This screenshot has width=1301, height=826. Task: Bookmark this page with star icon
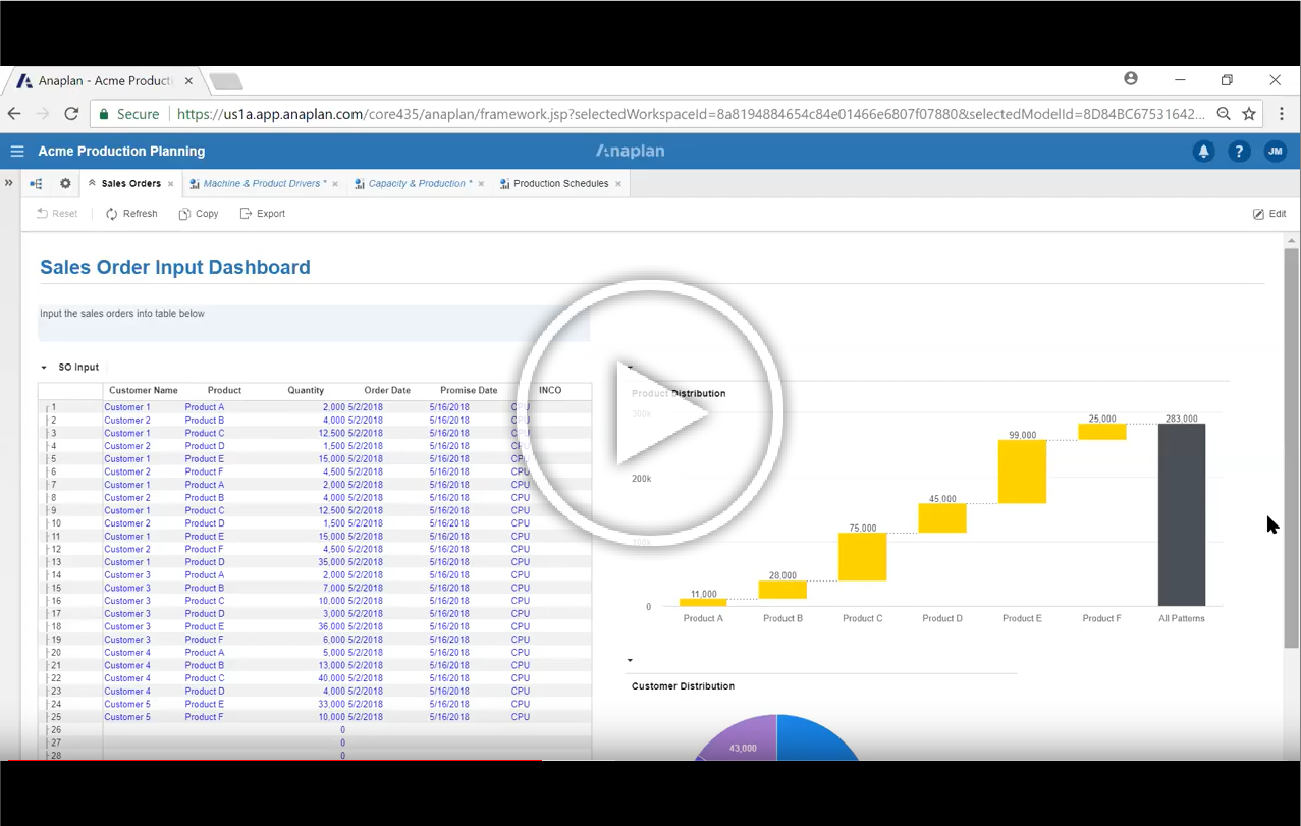click(1249, 114)
